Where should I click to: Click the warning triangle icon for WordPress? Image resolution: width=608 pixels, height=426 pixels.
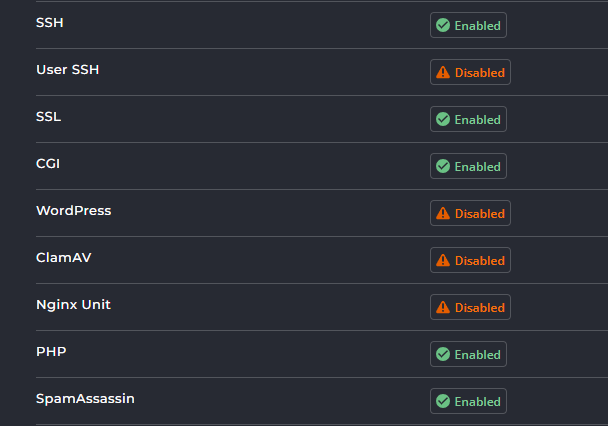443,213
